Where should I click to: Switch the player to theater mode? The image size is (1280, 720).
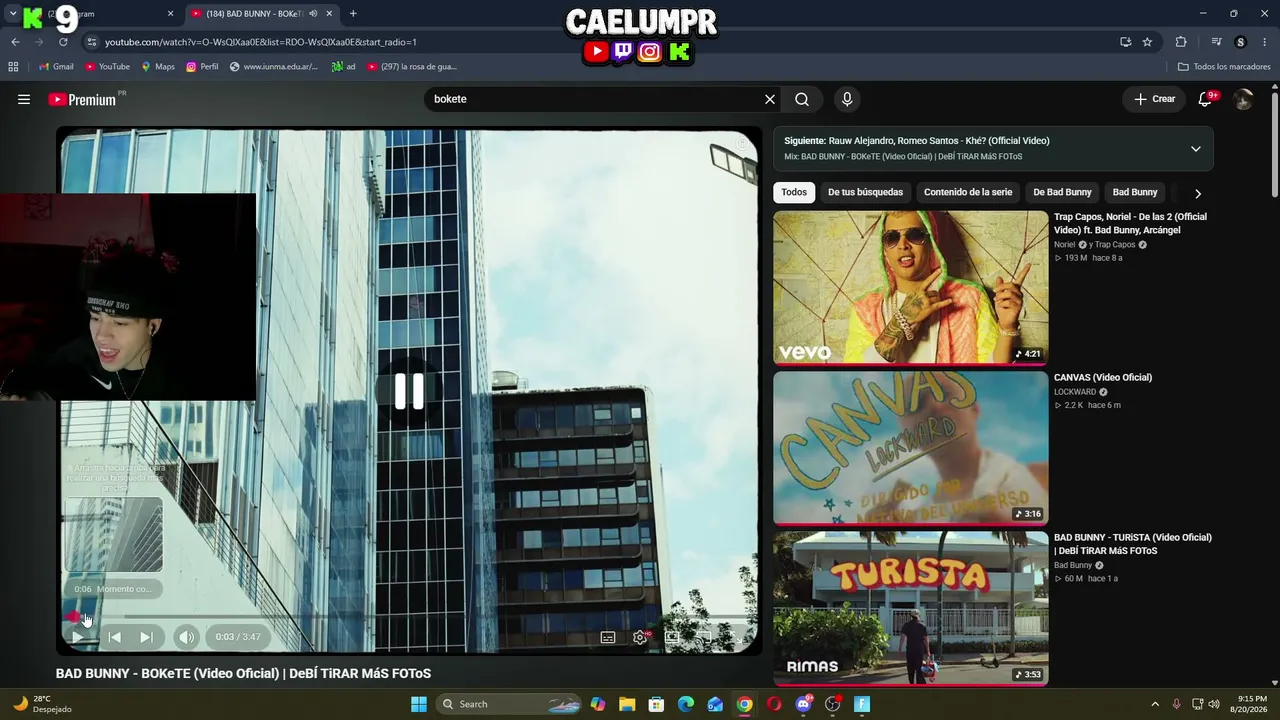coord(672,637)
